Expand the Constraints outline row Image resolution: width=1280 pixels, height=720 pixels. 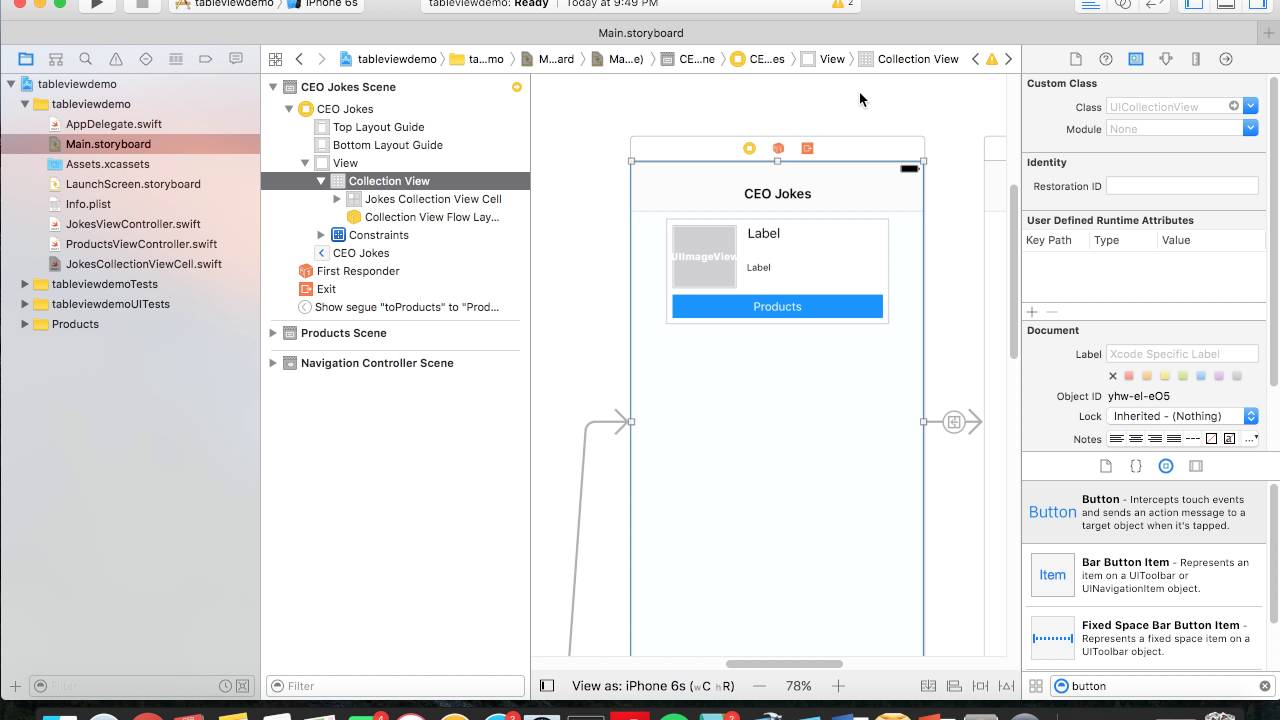[321, 235]
